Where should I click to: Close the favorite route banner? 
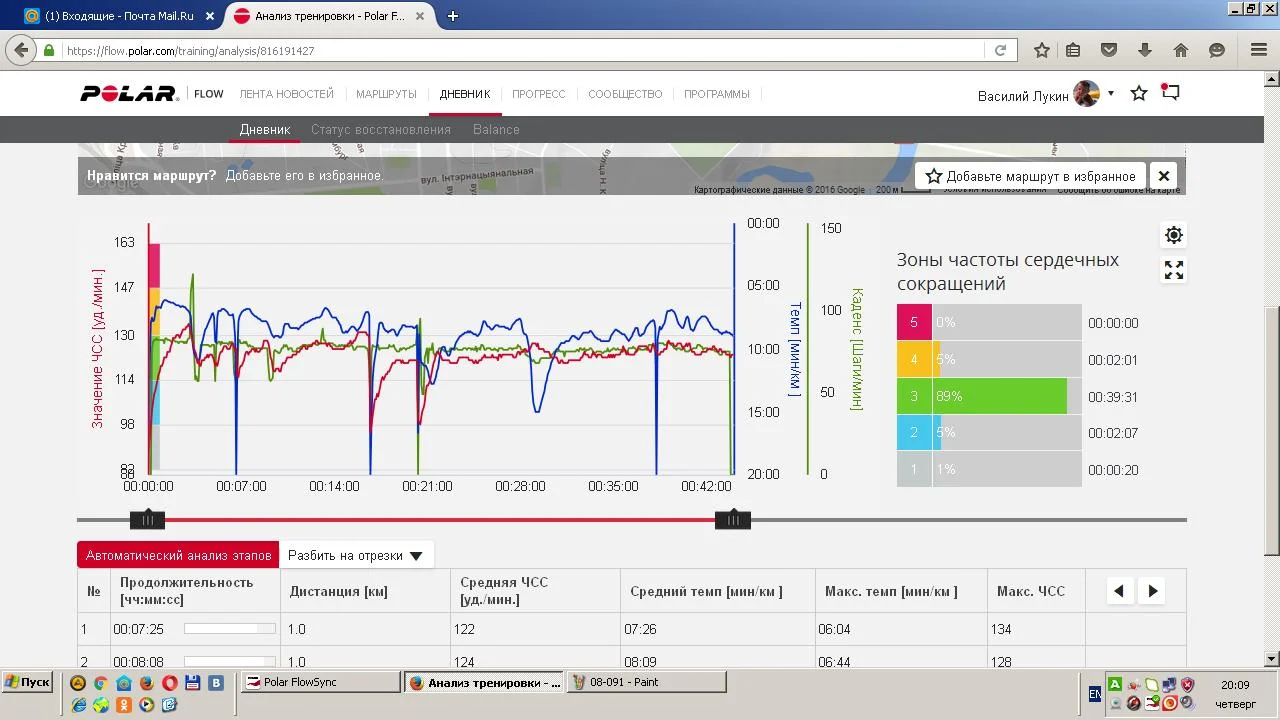(x=1163, y=176)
